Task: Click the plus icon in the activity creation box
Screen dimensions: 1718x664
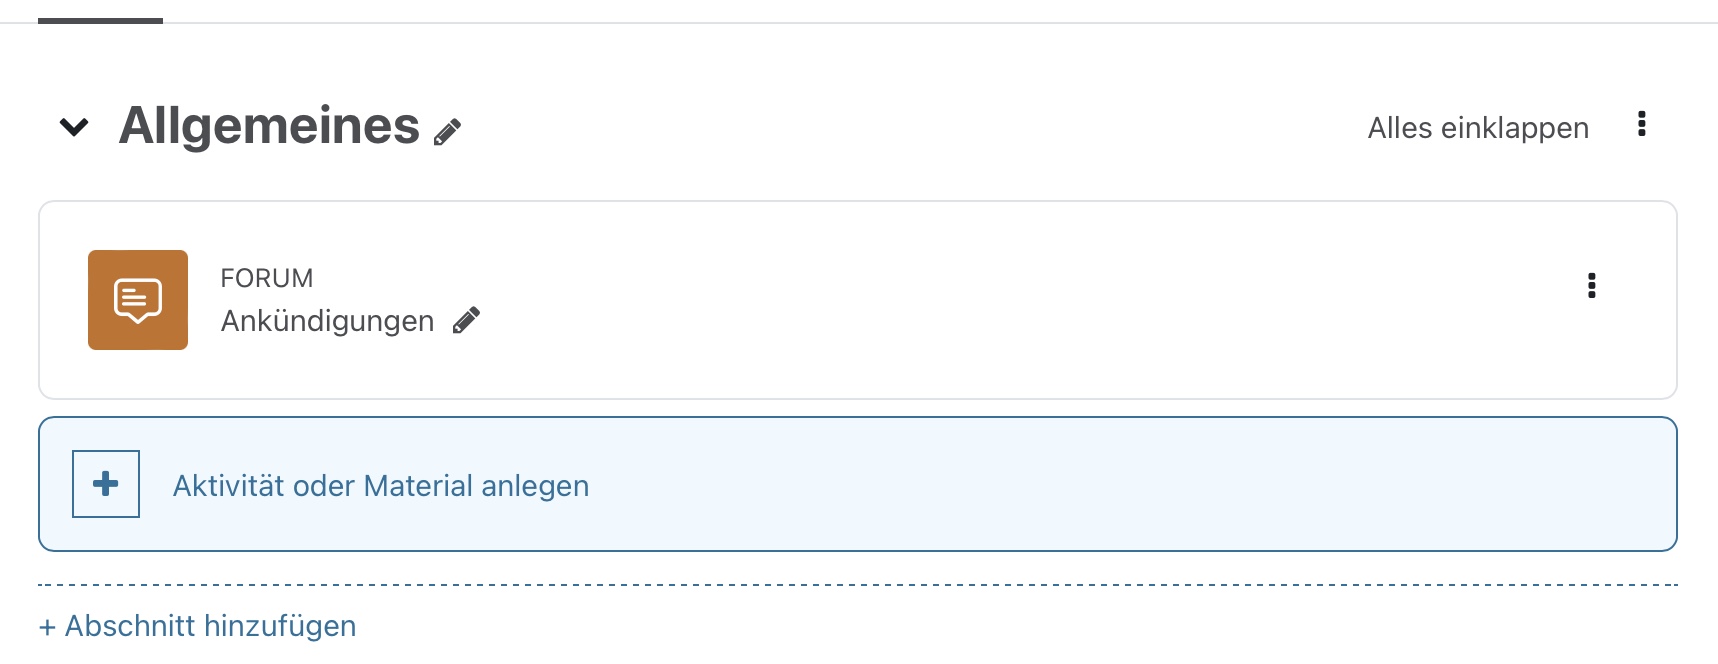Action: [104, 483]
